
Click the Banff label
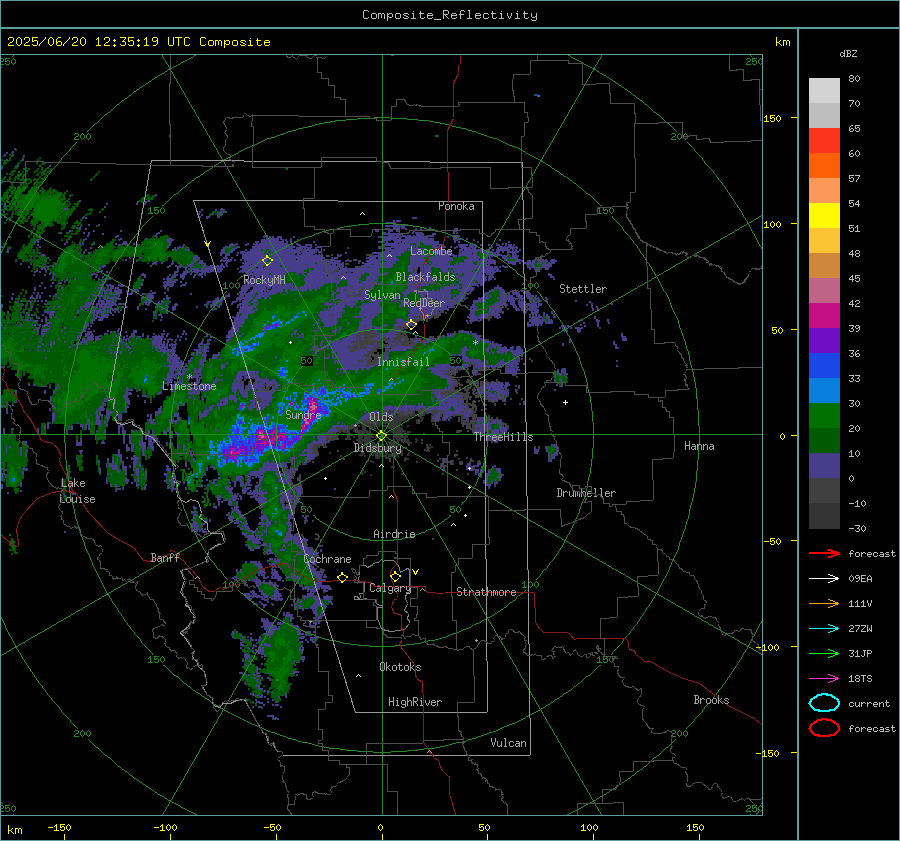(x=165, y=557)
